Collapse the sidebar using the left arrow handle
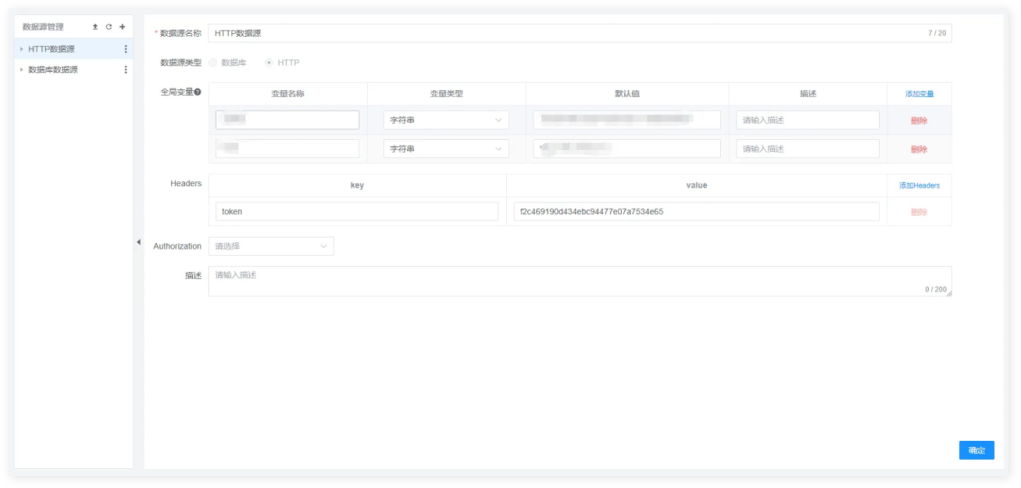The width and height of the screenshot is (1021, 488). [138, 242]
